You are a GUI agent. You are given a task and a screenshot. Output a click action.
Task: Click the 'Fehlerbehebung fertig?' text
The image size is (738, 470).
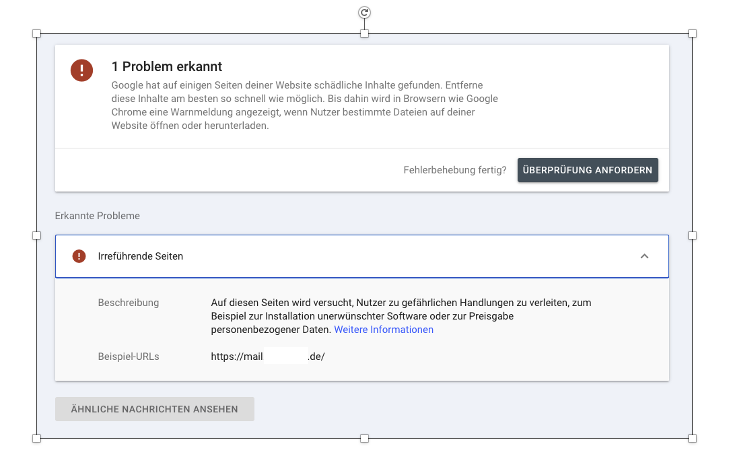coord(454,170)
